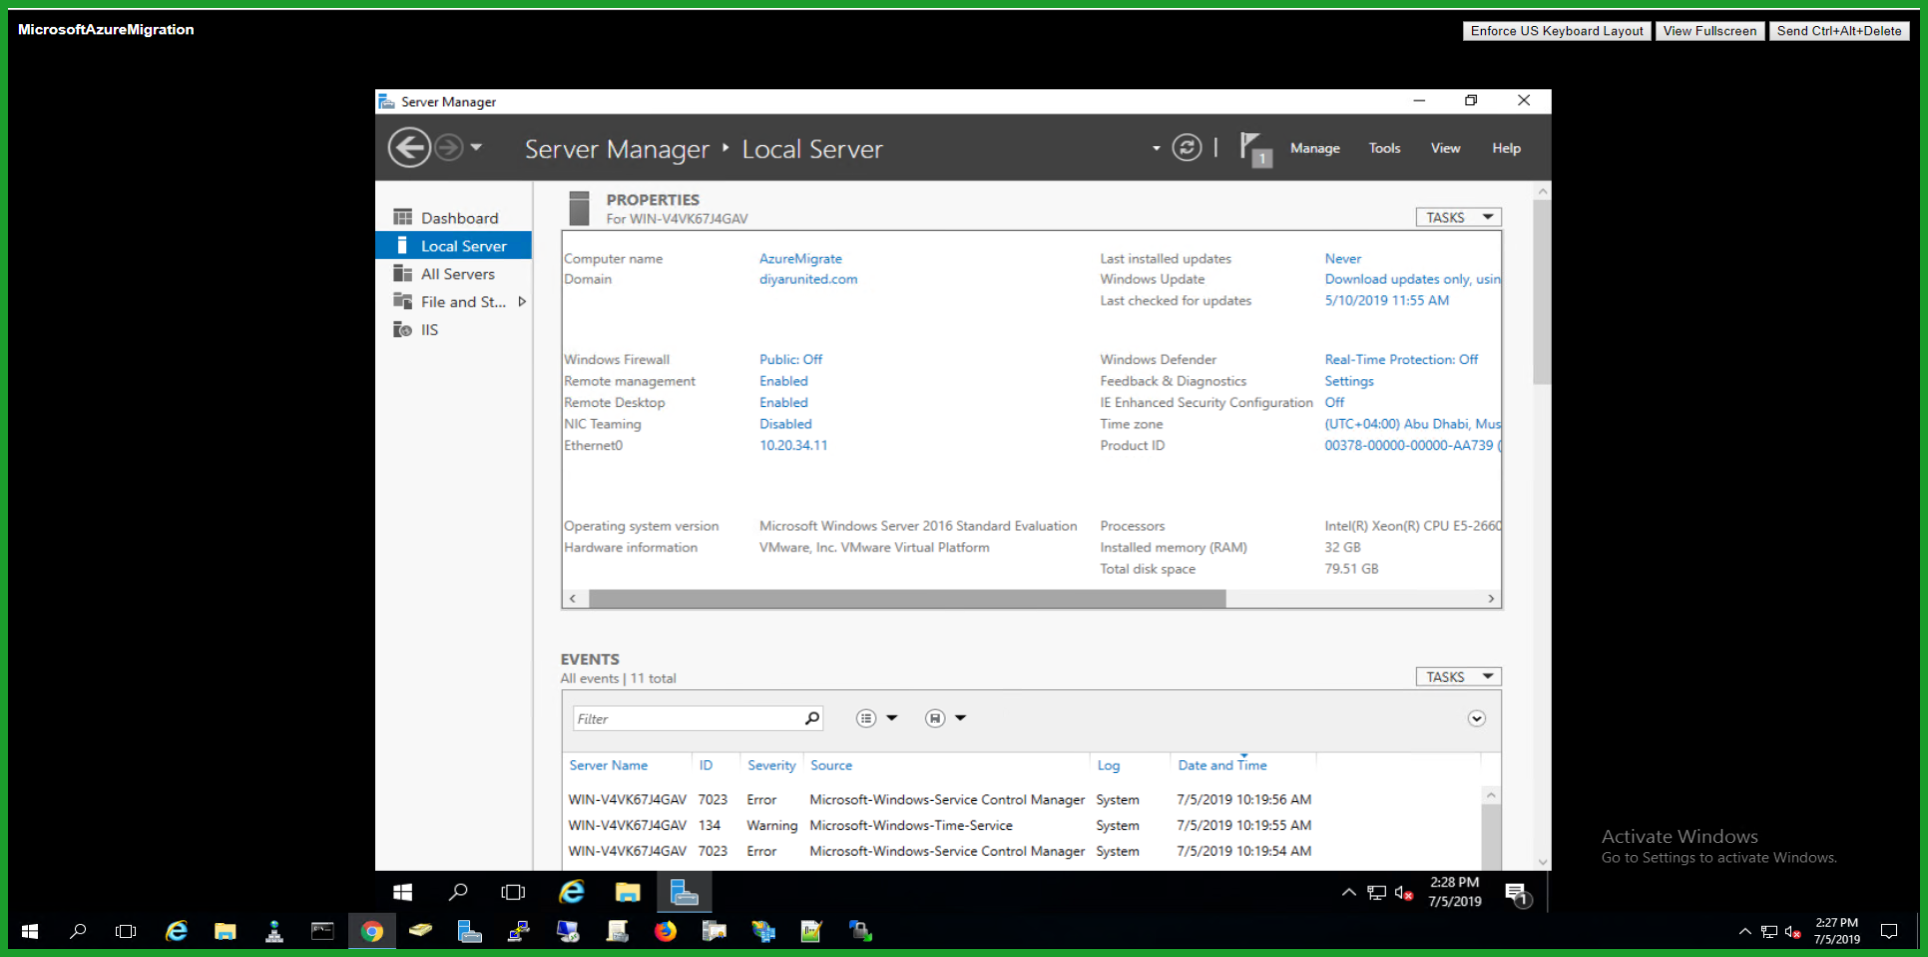Viewport: 1928px width, 957px height.
Task: Click properties scrollbar right arrow
Action: coord(1491,598)
